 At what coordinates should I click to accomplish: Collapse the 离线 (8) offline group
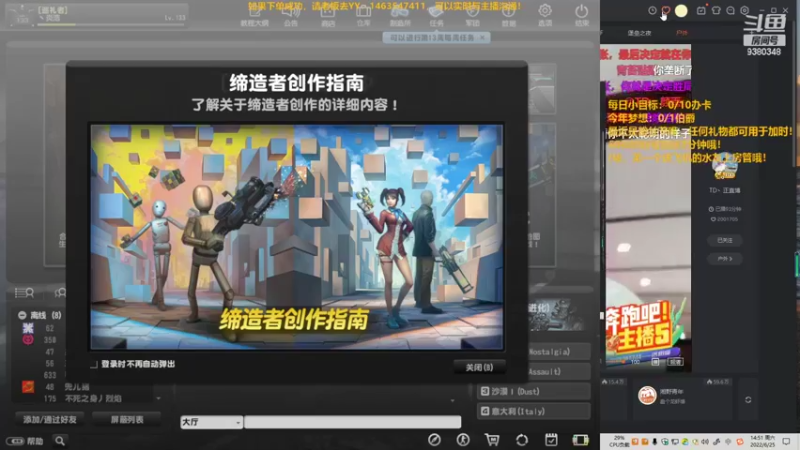click(x=22, y=315)
